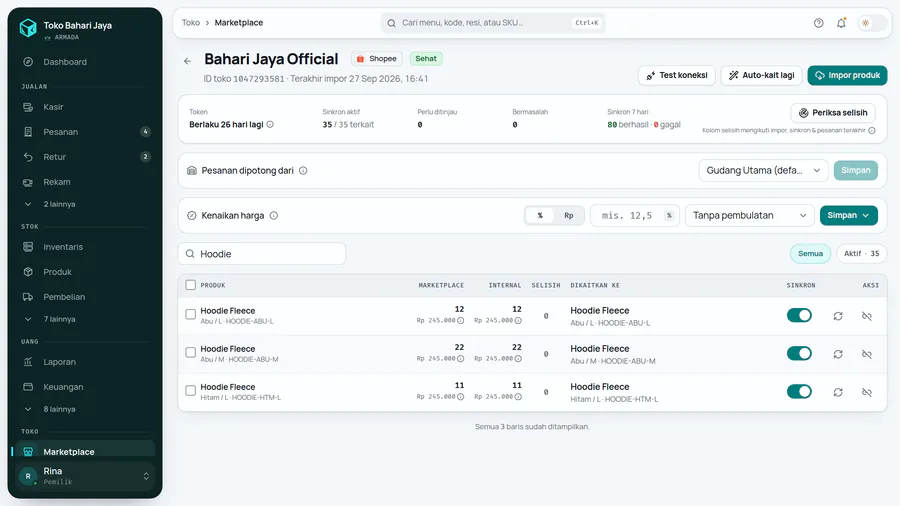Check the HOODIE-ABU-L row checkbox
The width and height of the screenshot is (900, 506).
click(x=191, y=314)
